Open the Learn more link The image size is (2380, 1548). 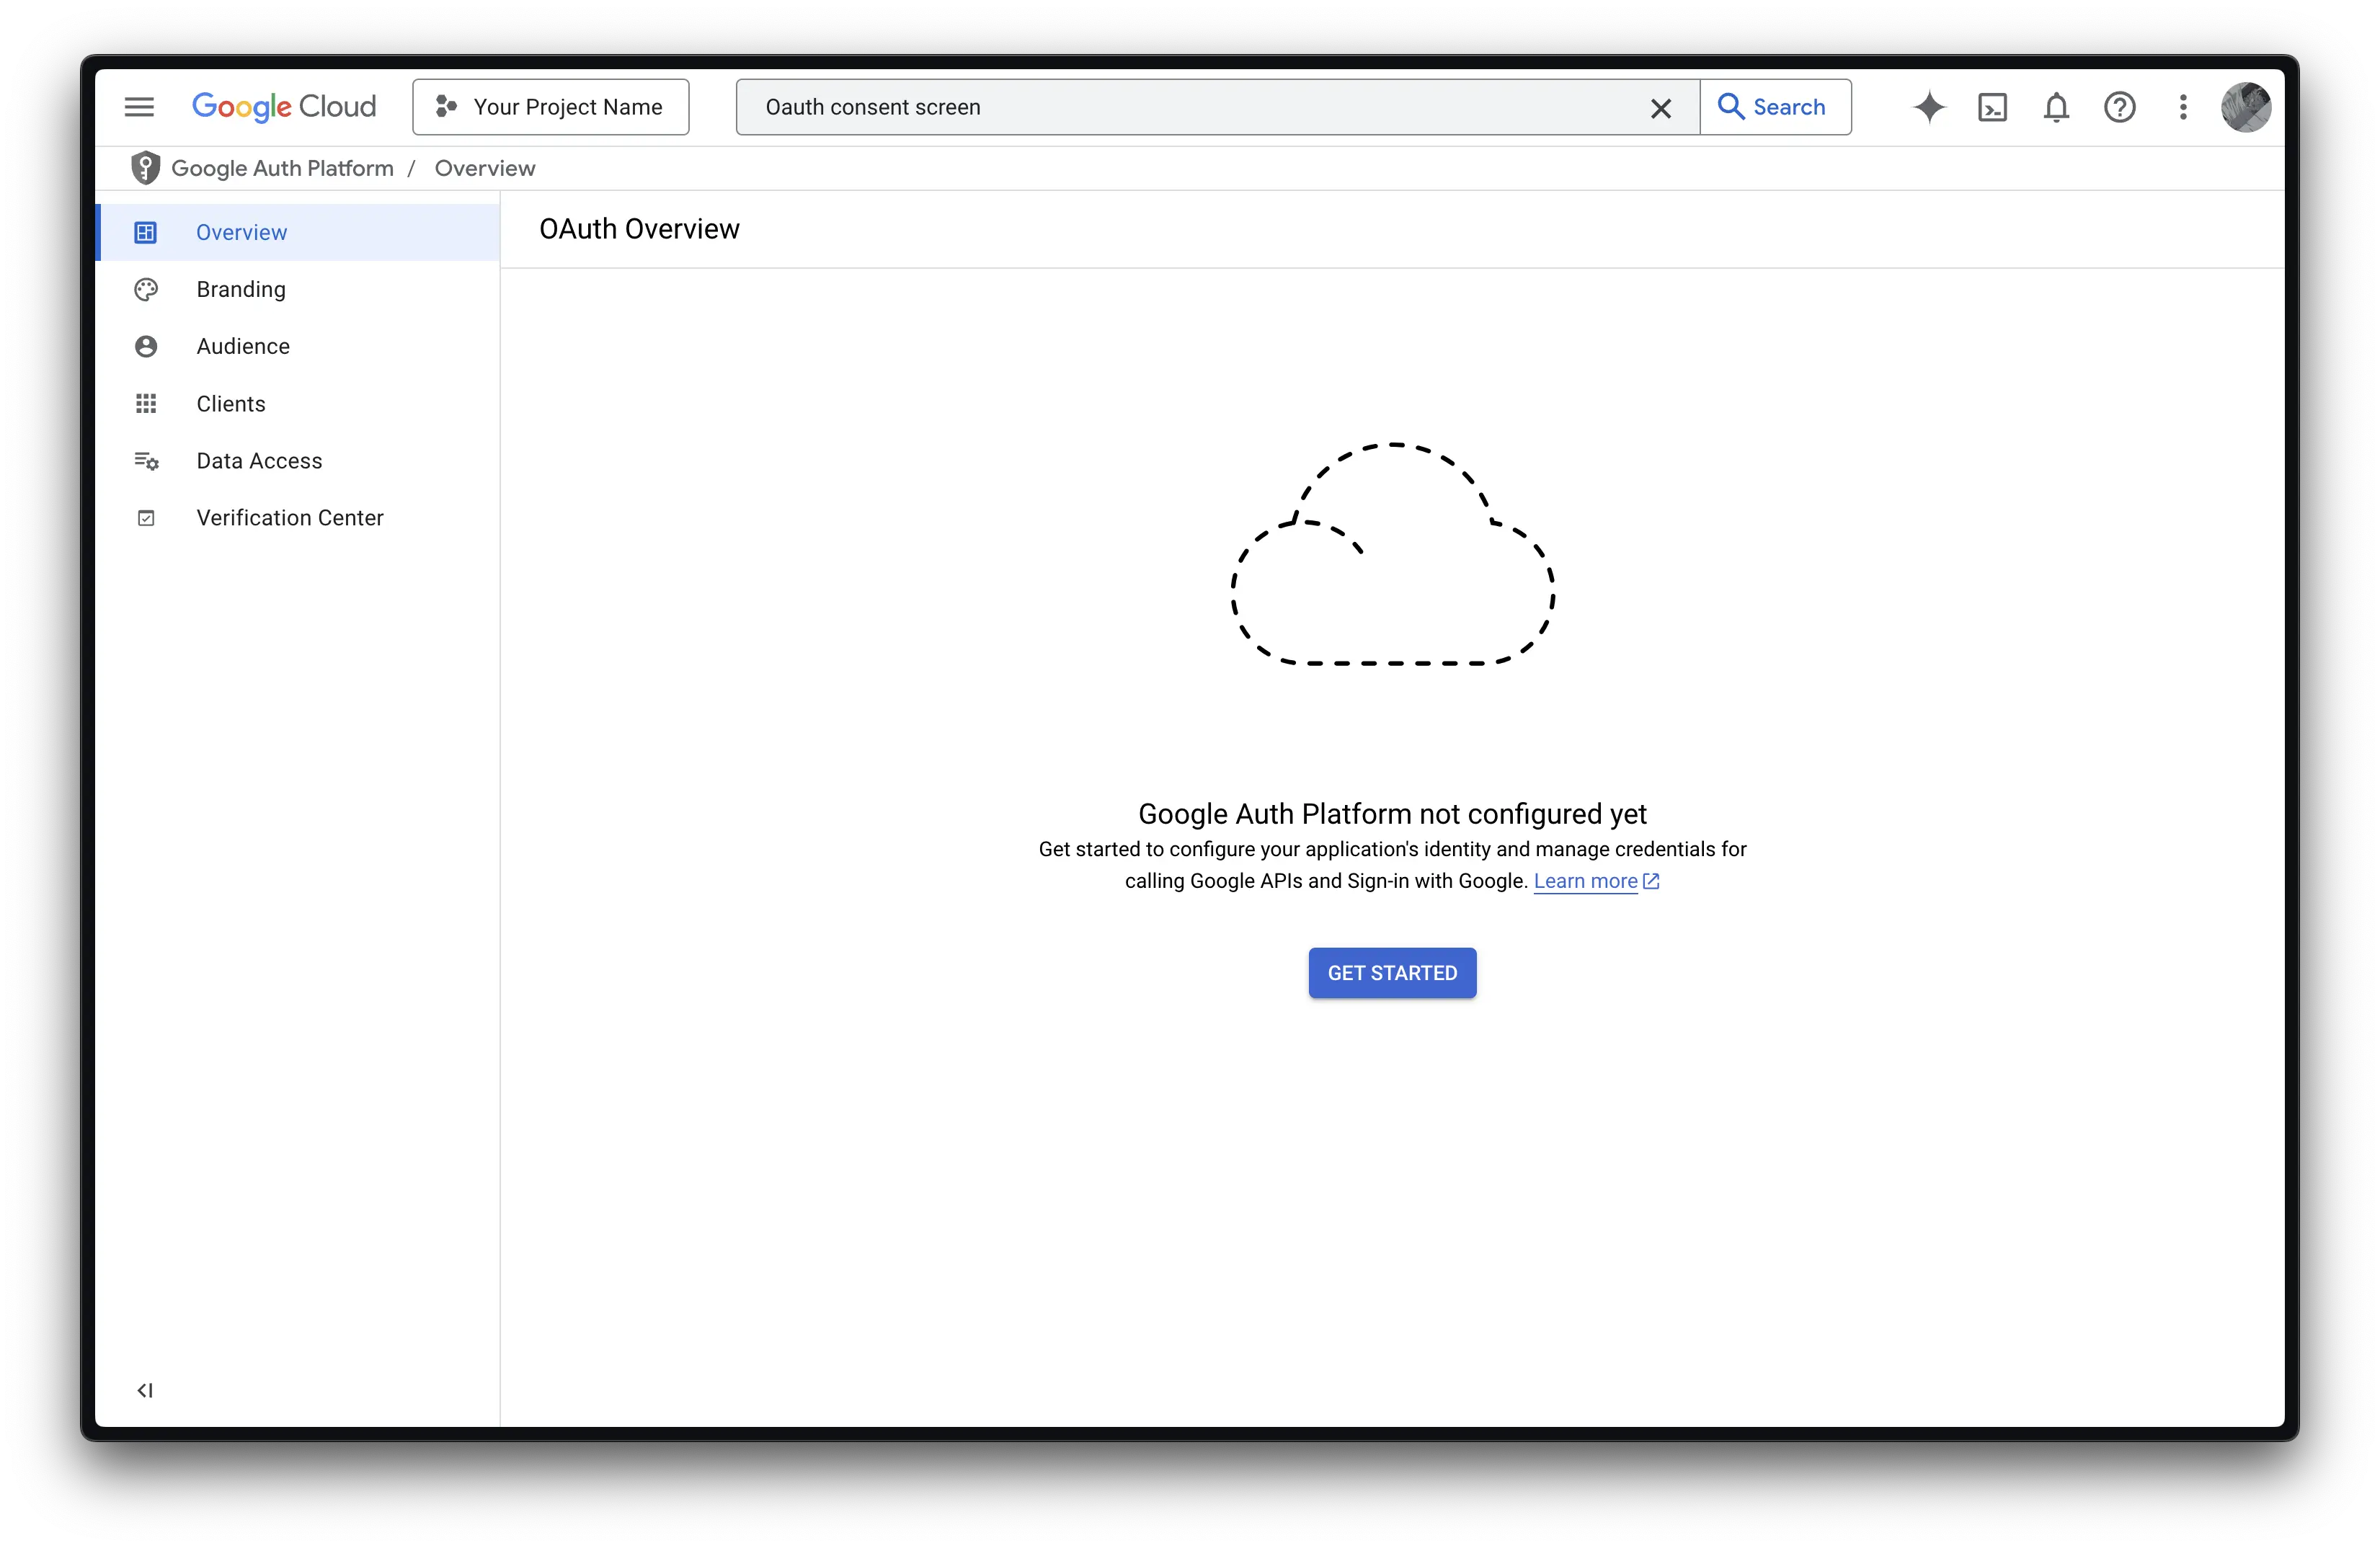[1586, 881]
